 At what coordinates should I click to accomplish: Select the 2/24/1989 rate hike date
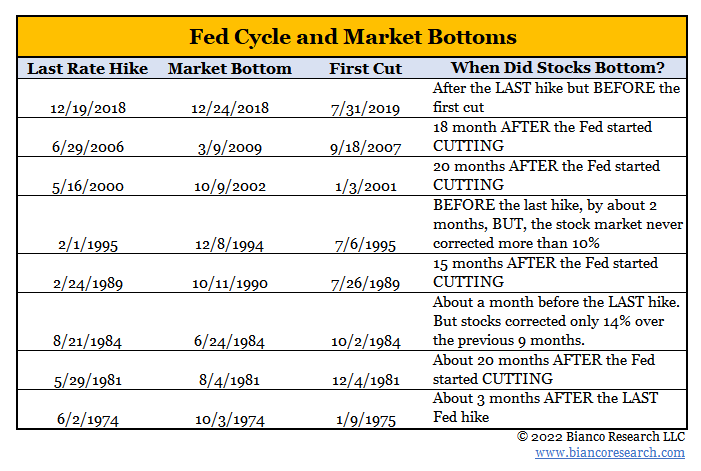click(x=87, y=283)
